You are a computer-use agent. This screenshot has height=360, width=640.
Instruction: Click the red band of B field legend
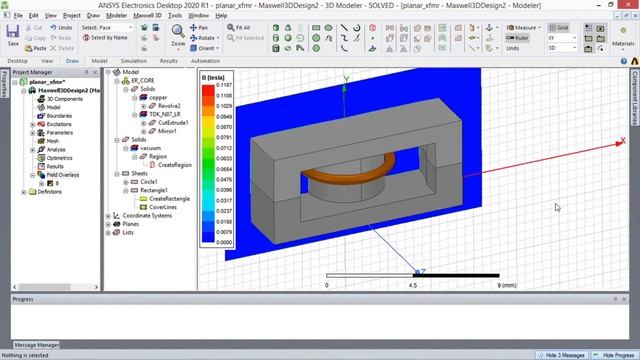(208, 90)
